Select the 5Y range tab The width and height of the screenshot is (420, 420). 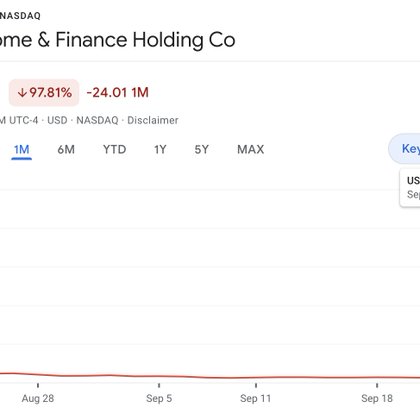(x=202, y=149)
